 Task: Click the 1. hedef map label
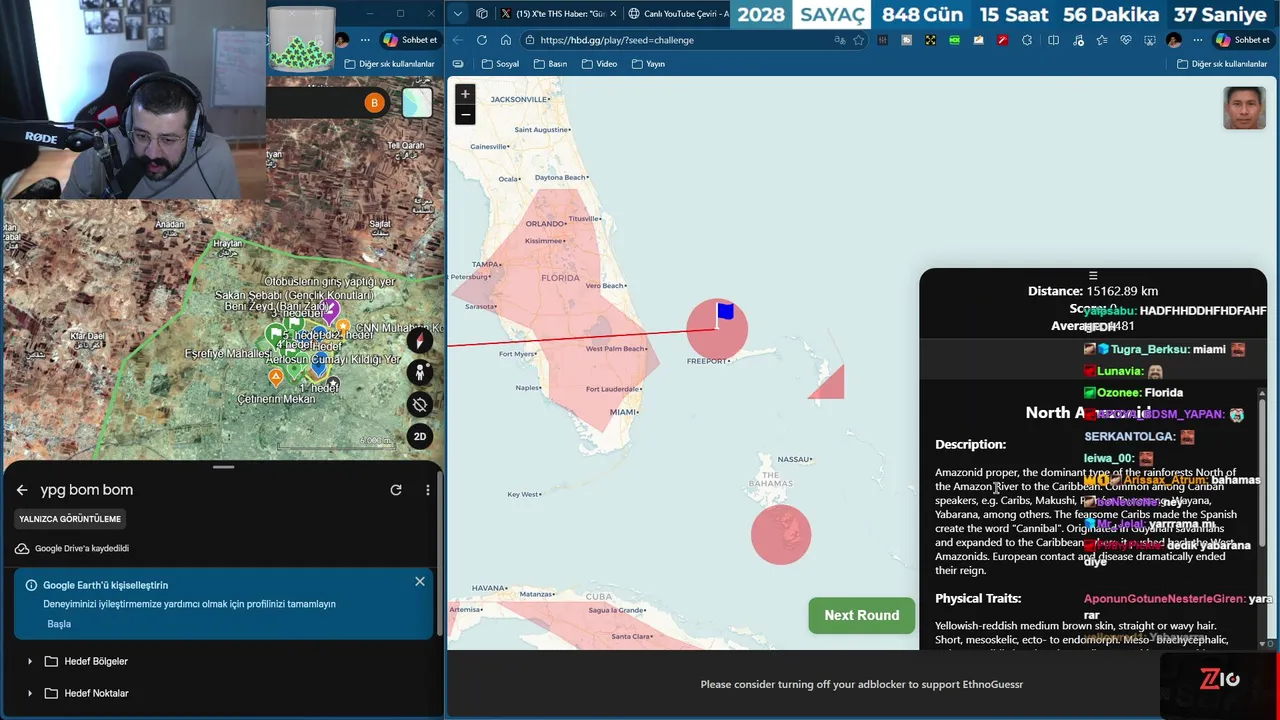[x=319, y=388]
